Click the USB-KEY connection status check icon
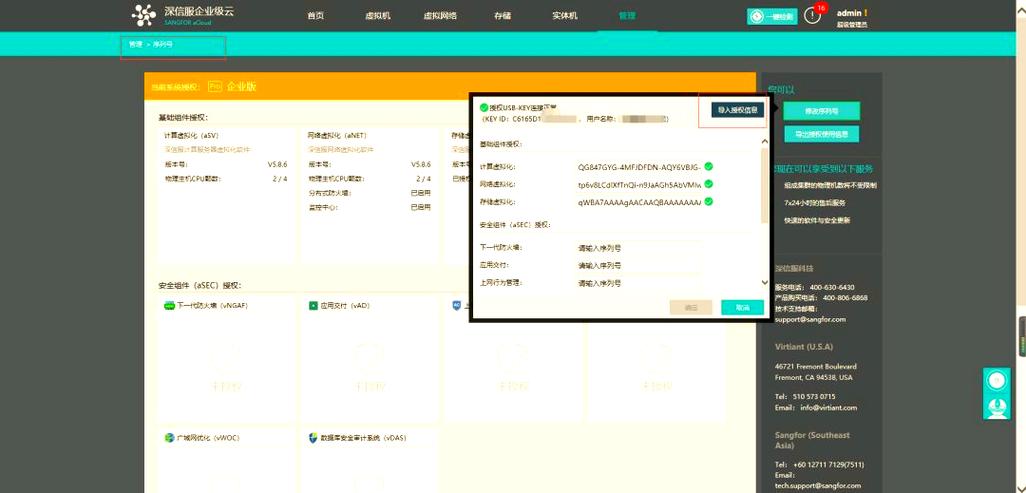 (x=484, y=107)
